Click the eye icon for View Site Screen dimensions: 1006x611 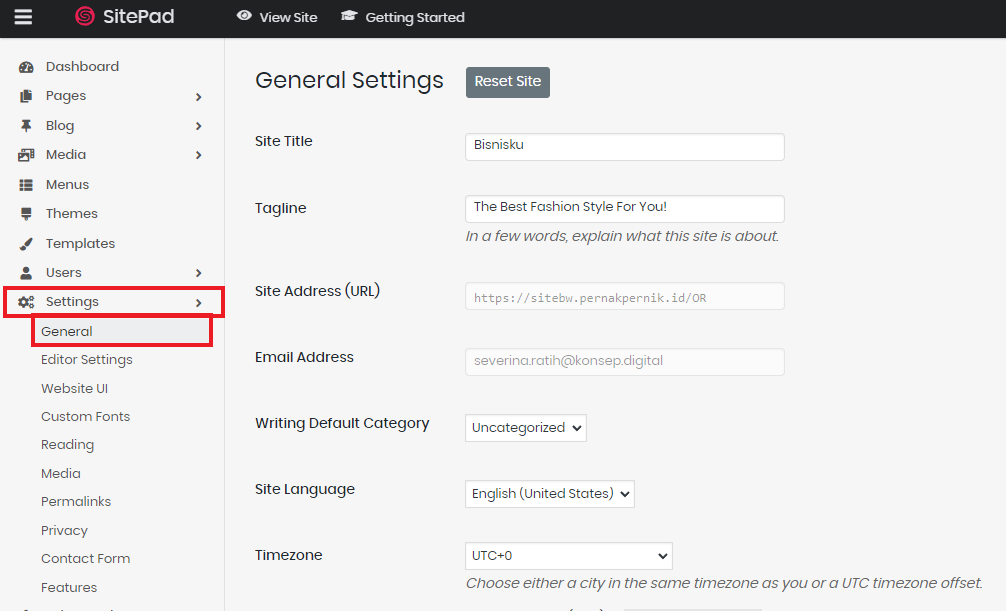244,16
